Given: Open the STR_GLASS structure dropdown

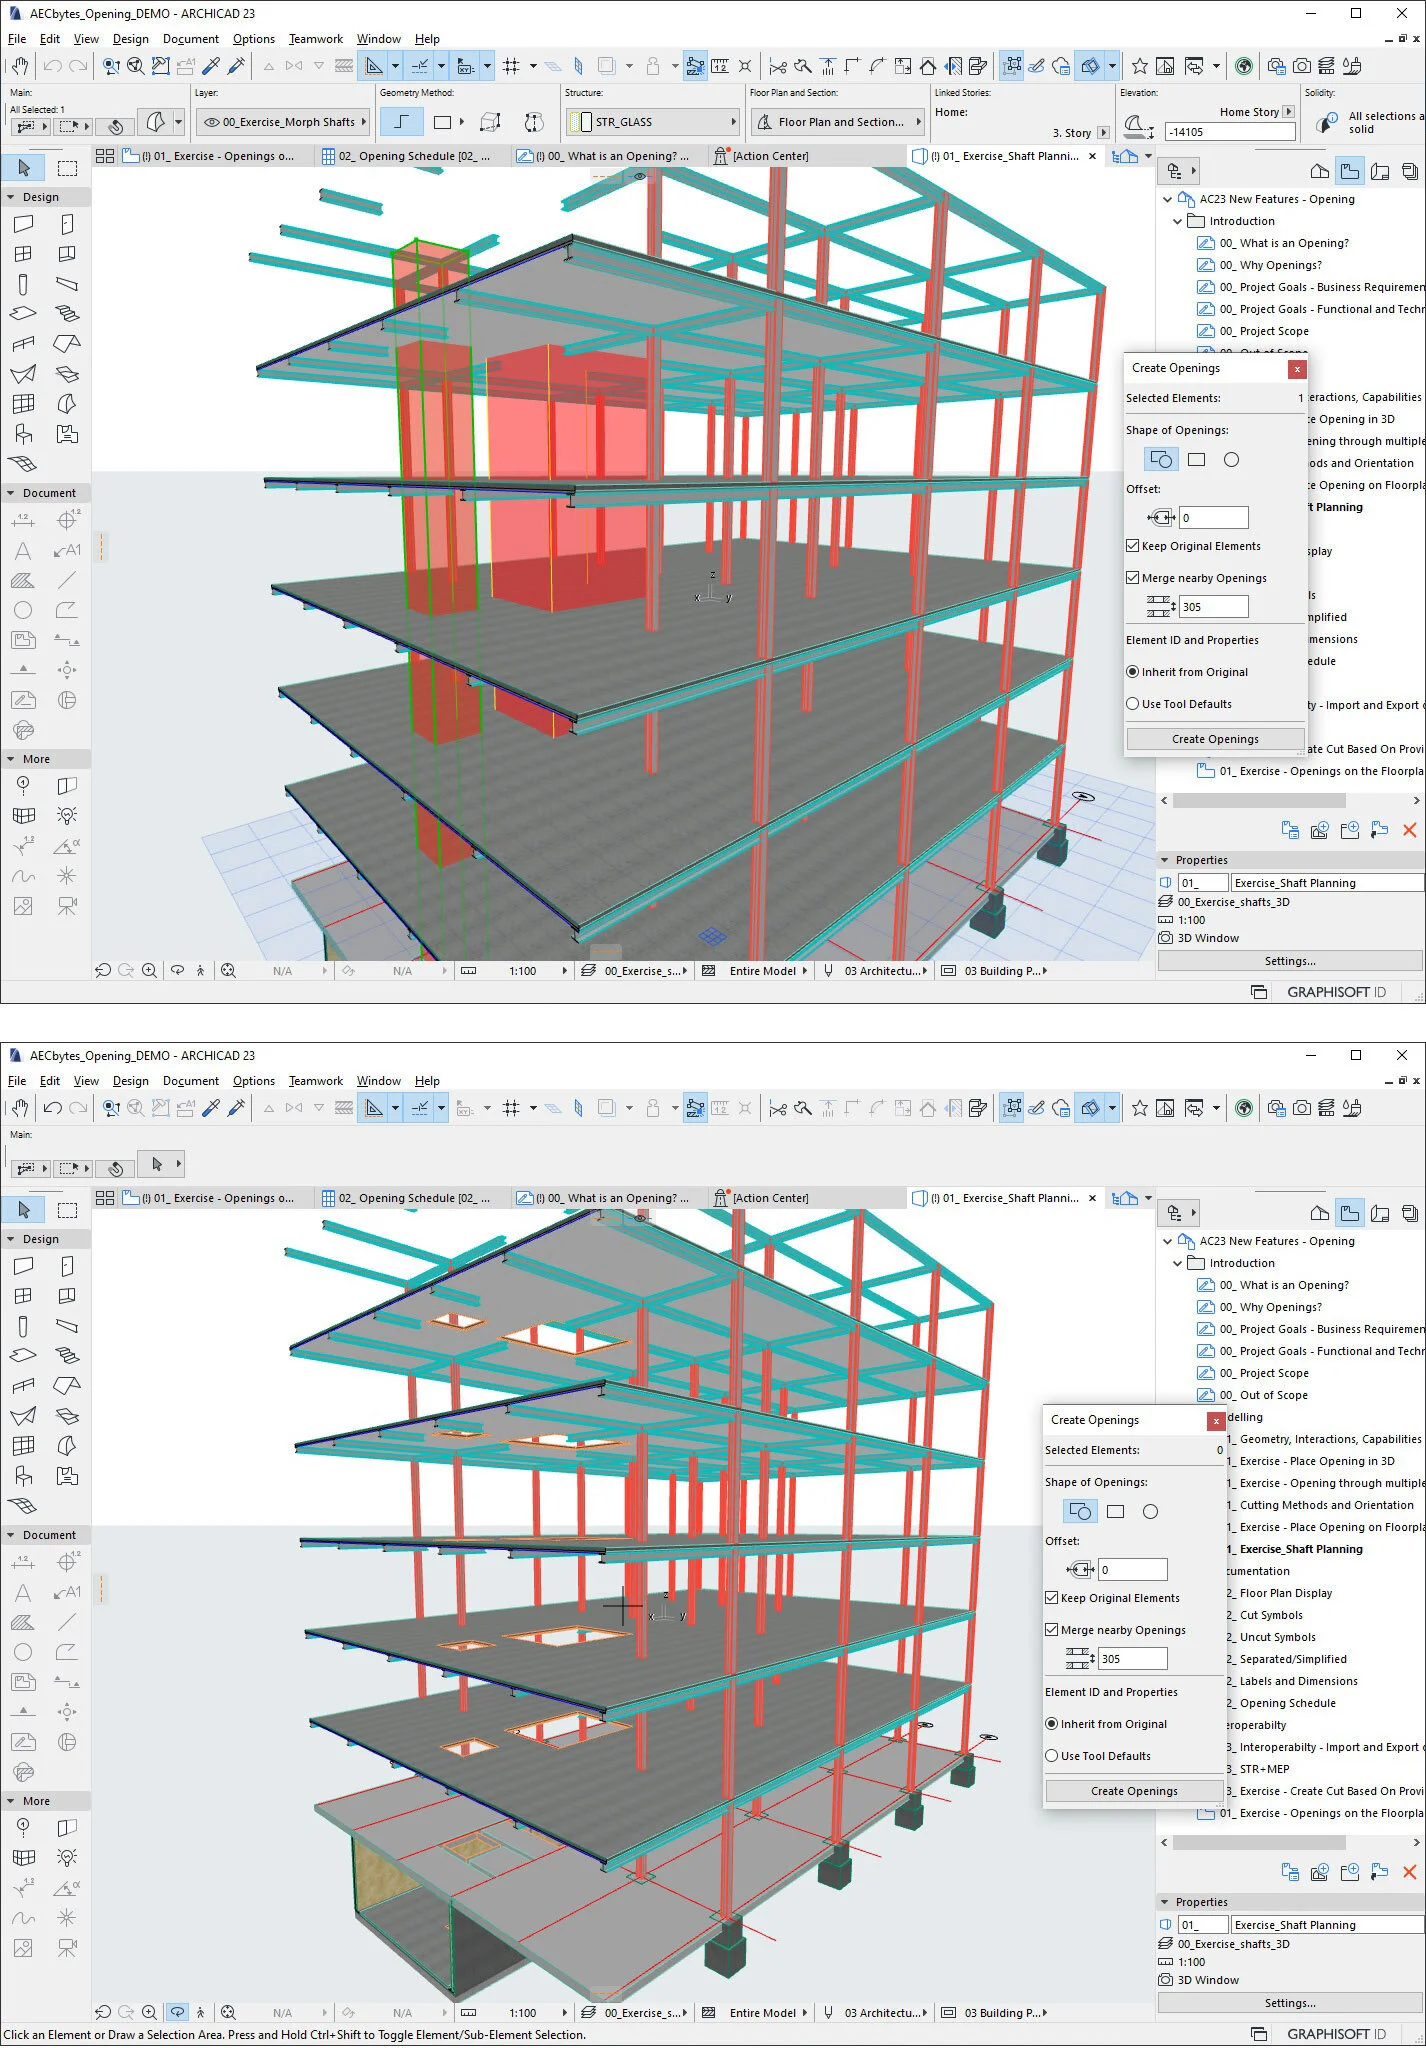Looking at the screenshot, I should (x=653, y=122).
